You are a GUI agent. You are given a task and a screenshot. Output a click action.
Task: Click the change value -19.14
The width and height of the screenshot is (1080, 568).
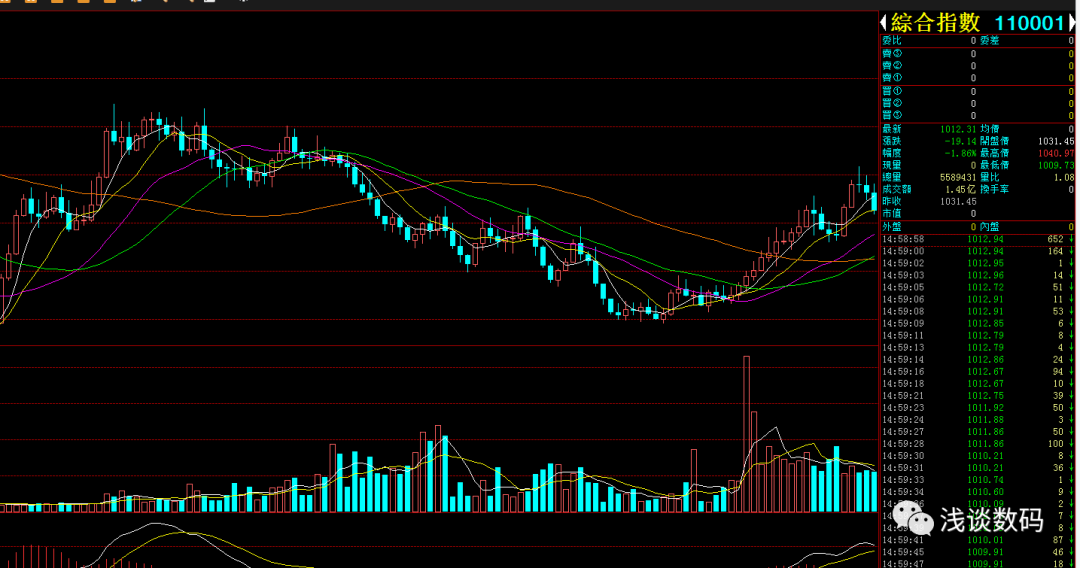(960, 140)
